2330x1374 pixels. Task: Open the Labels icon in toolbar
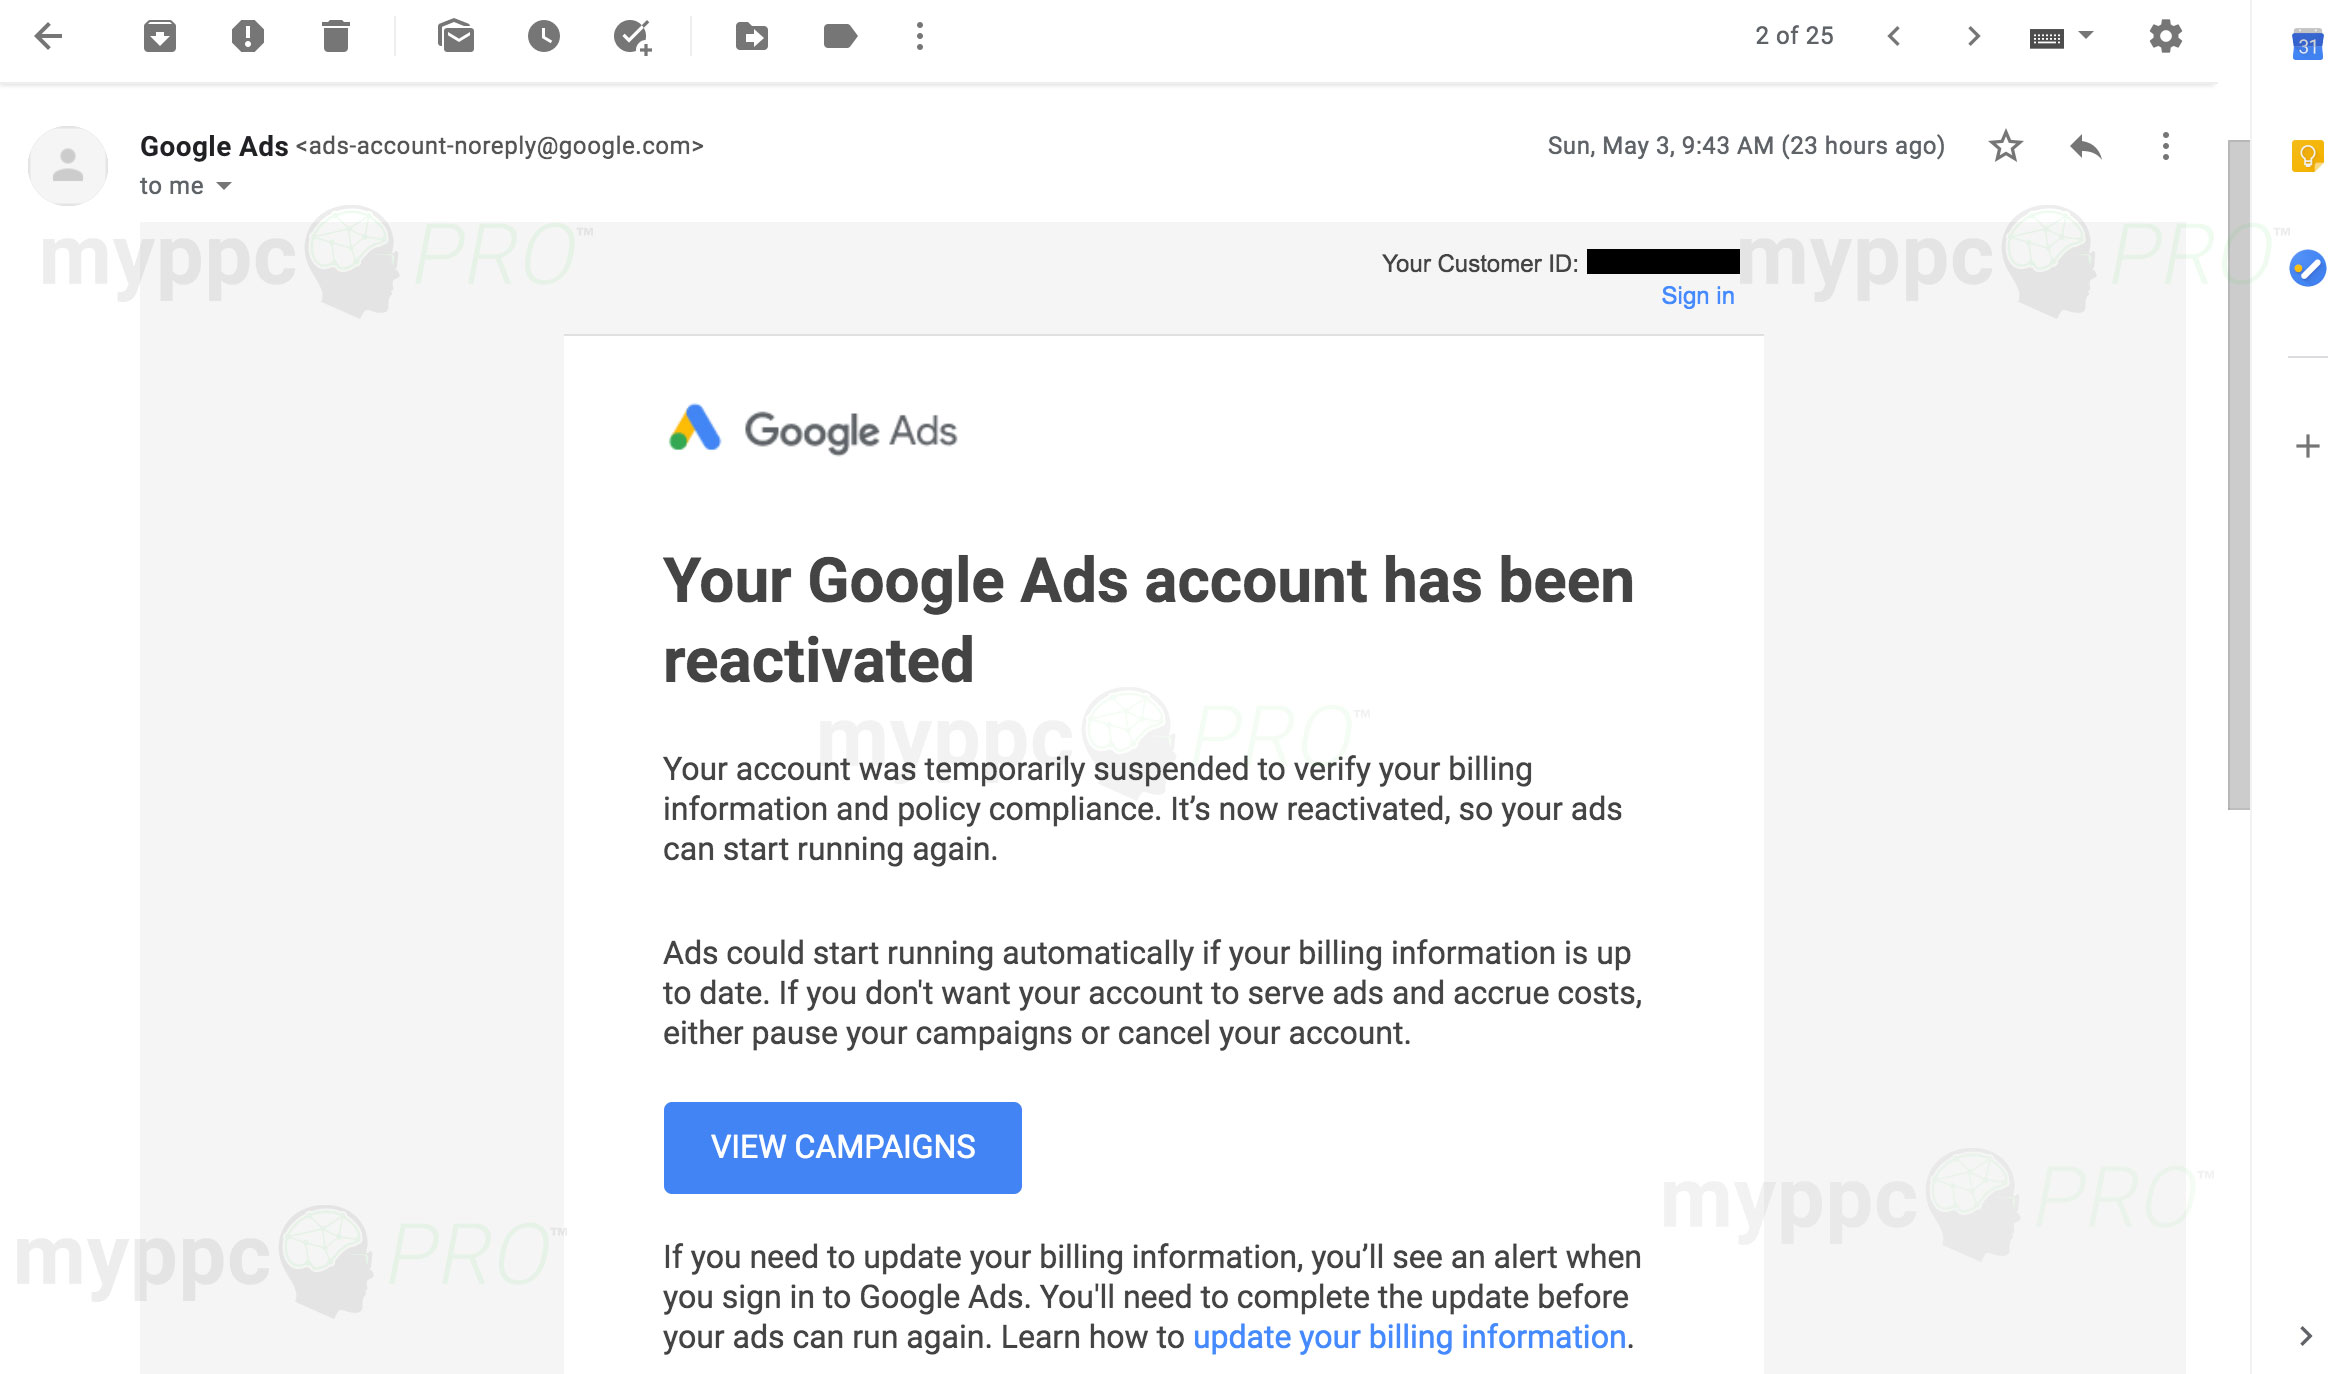pos(840,37)
